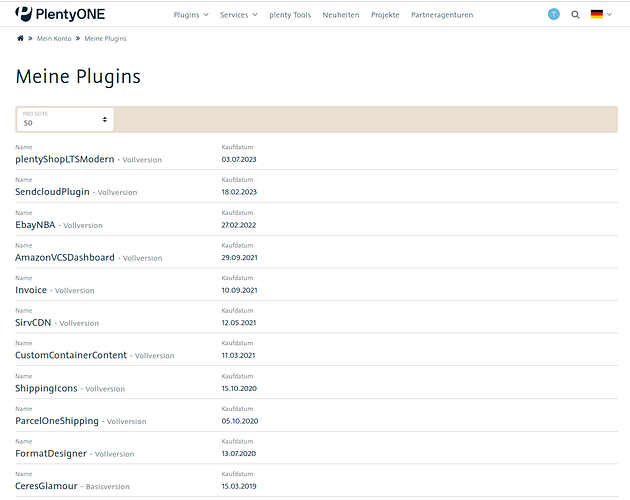Screen dimensions: 630x500
Task: Open the Invoice plugin entry
Action: [31, 290]
